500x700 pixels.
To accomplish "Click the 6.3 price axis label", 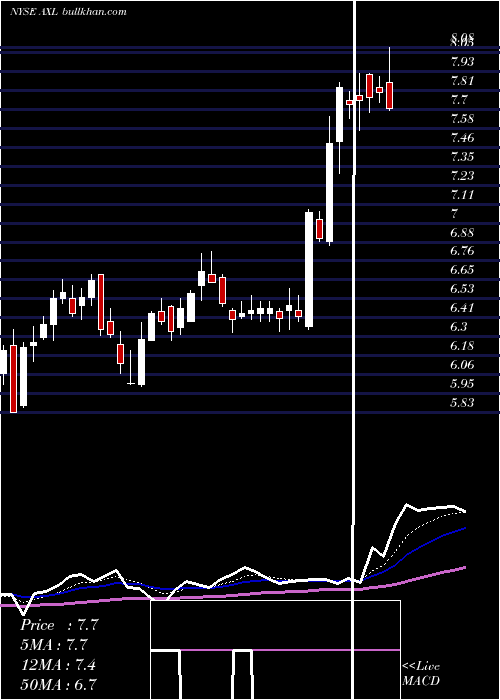I will [x=459, y=327].
